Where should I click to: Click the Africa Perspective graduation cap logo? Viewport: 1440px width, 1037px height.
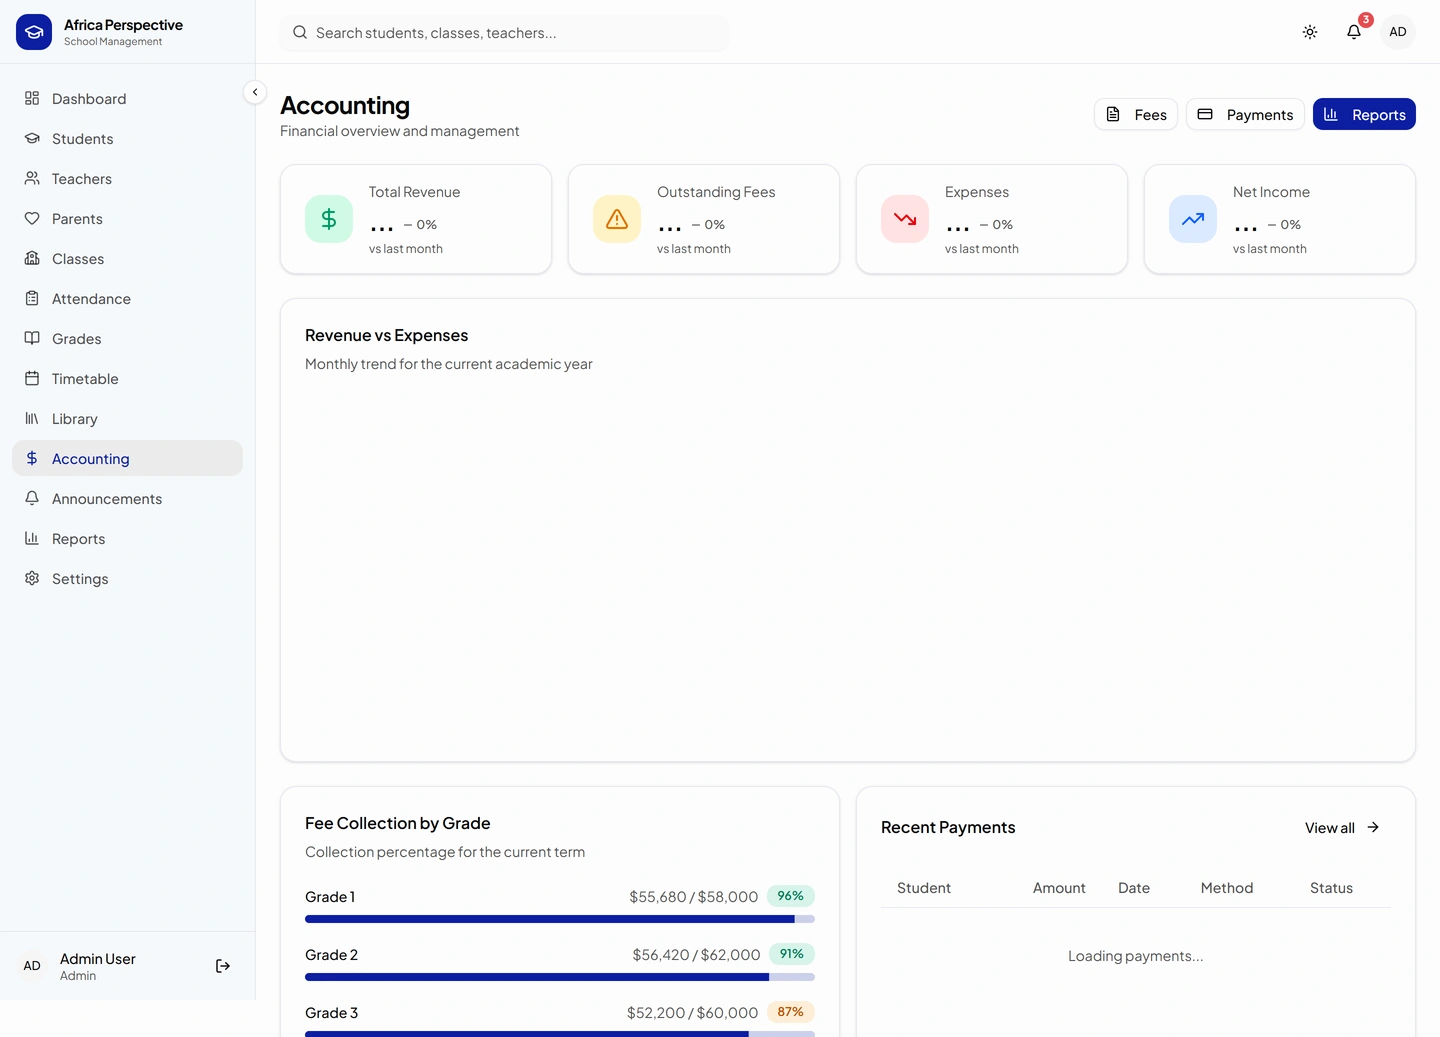[34, 32]
